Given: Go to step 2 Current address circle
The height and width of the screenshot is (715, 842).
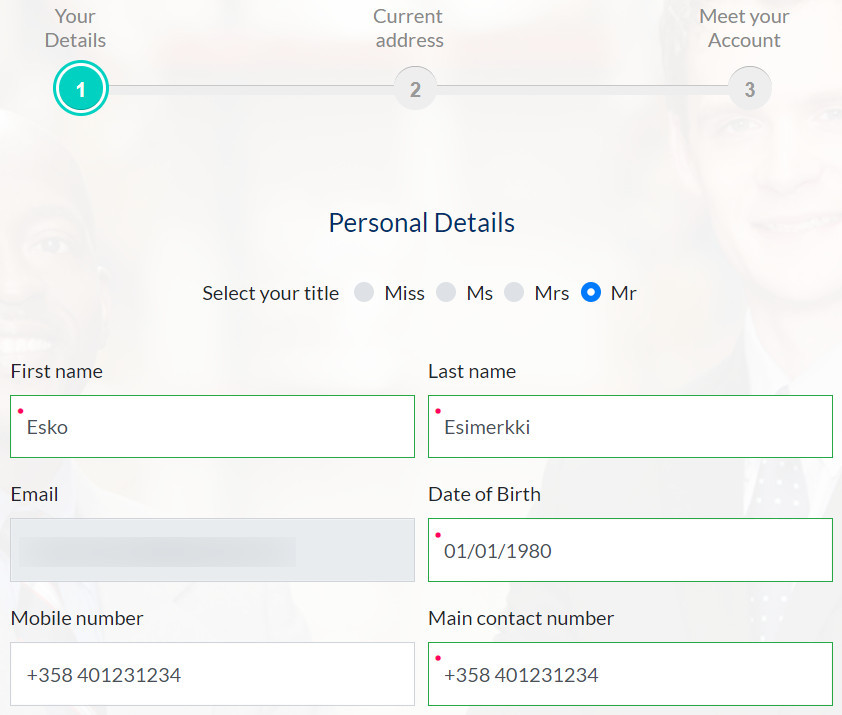Looking at the screenshot, I should coord(415,89).
